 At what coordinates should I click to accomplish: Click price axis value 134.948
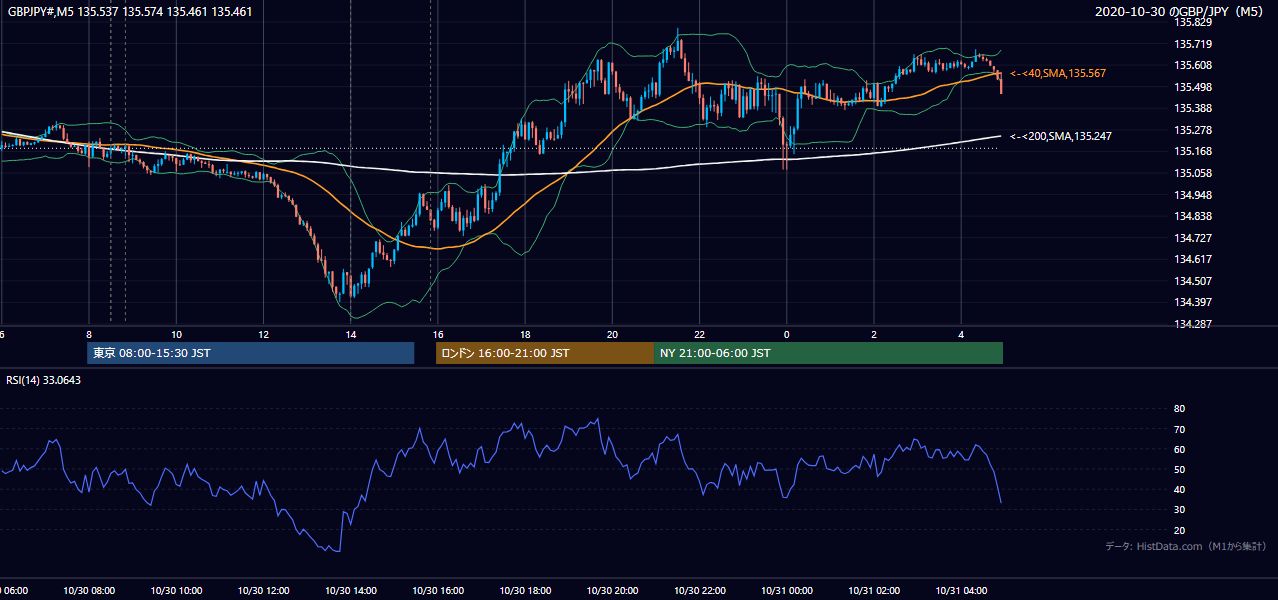(x=1192, y=195)
